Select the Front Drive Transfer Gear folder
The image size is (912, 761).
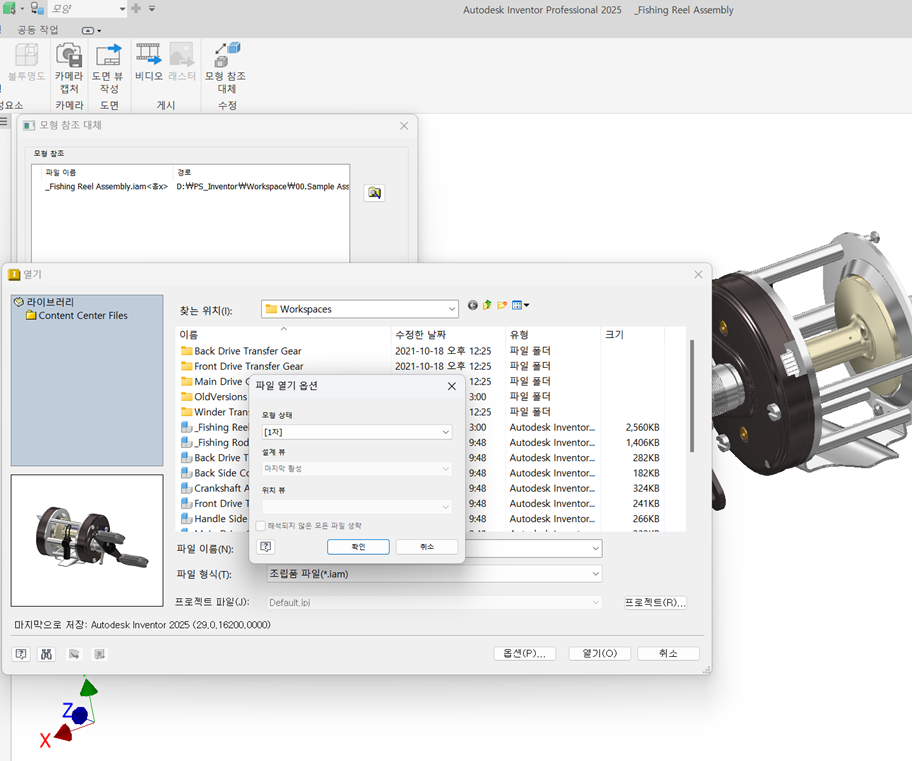coord(243,366)
